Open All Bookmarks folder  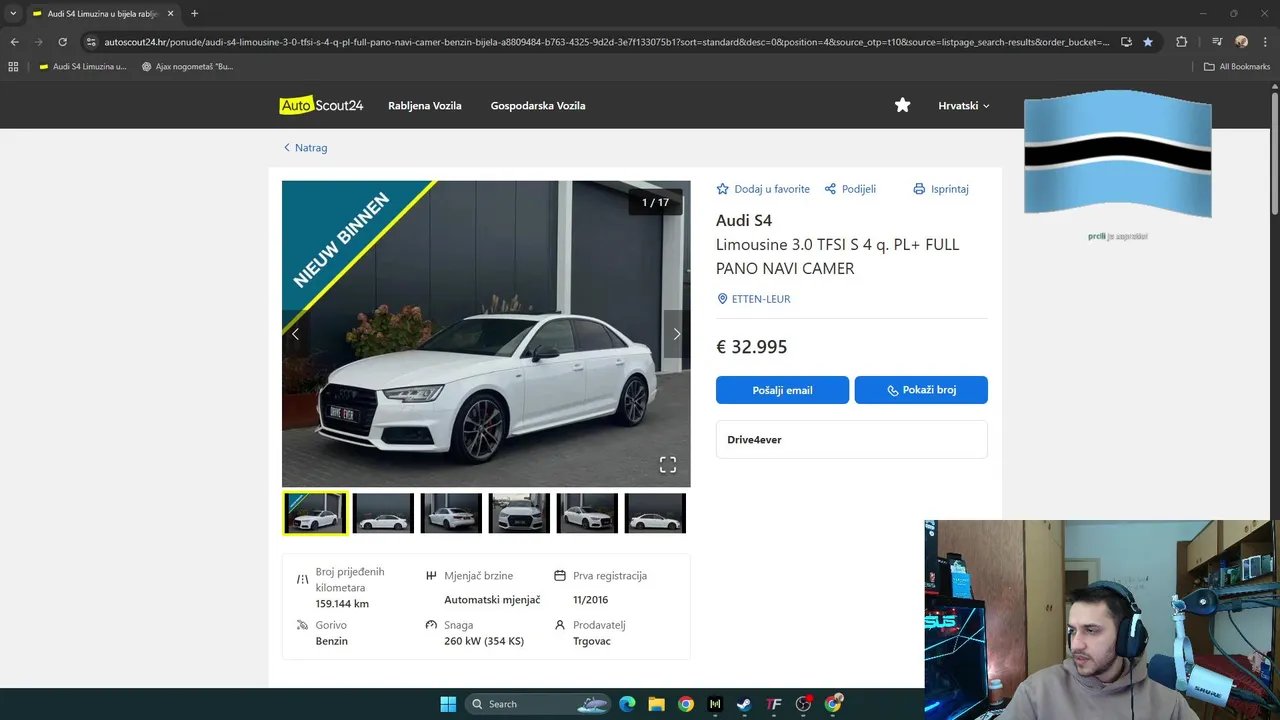(1237, 67)
